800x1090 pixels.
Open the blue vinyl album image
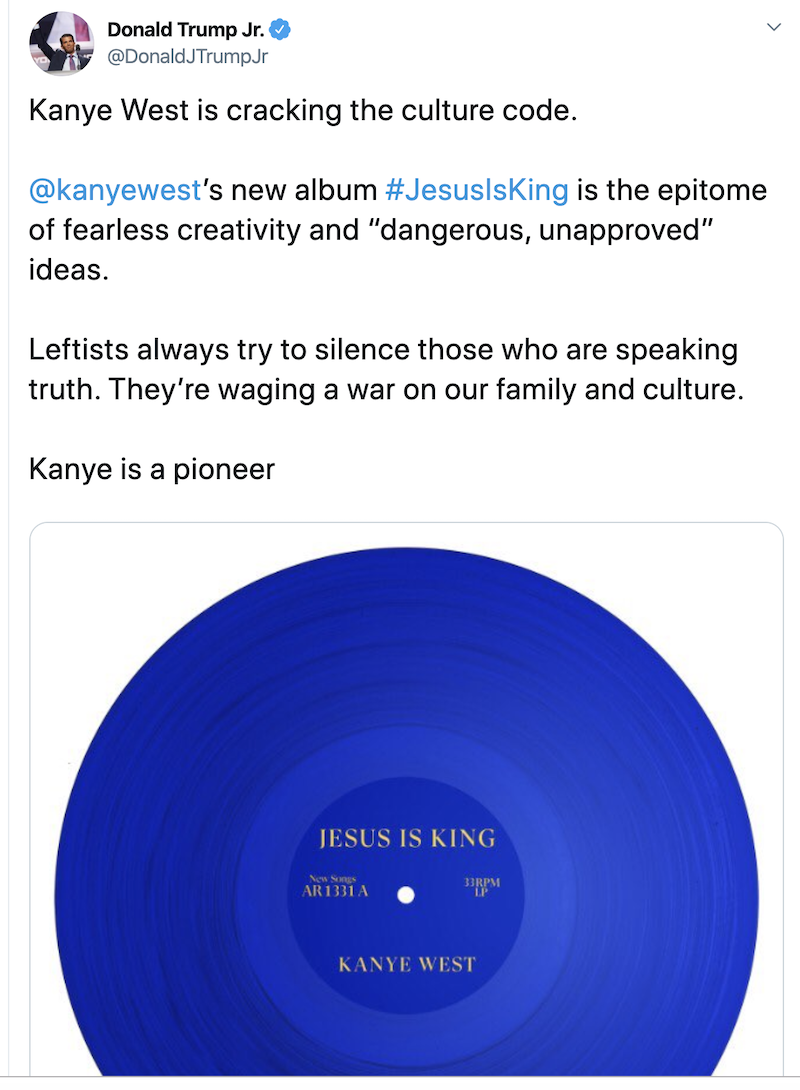[x=407, y=799]
